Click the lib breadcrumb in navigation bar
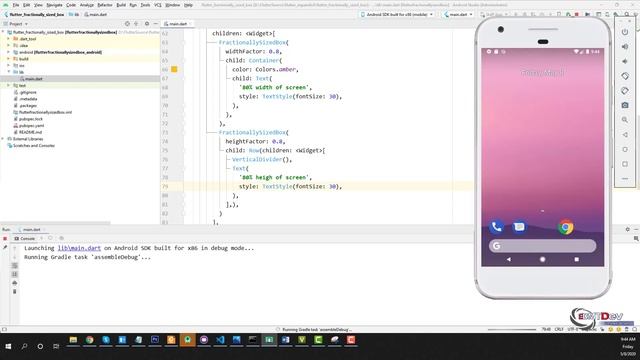The image size is (640, 360). pyautogui.click(x=75, y=14)
